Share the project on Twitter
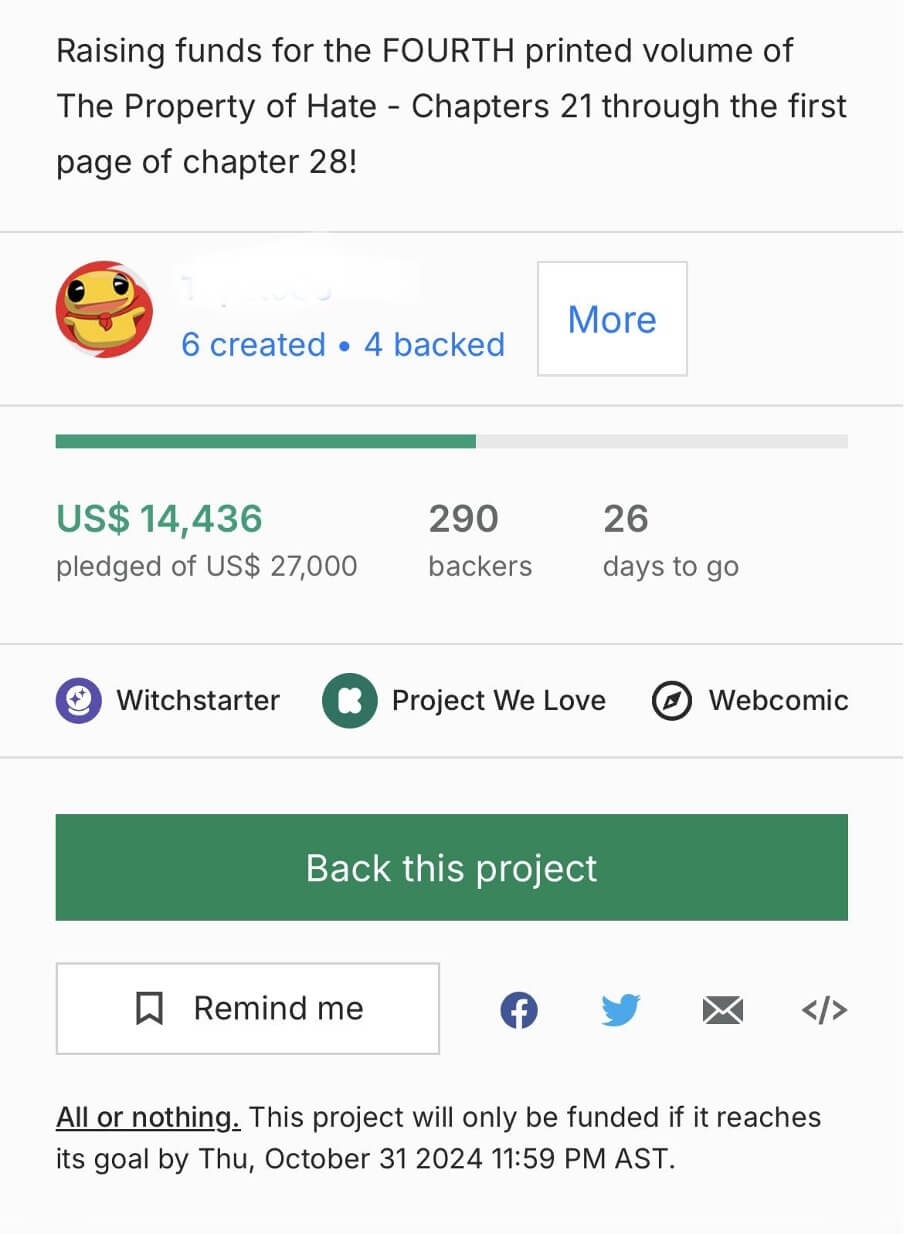The image size is (904, 1234). click(621, 1010)
